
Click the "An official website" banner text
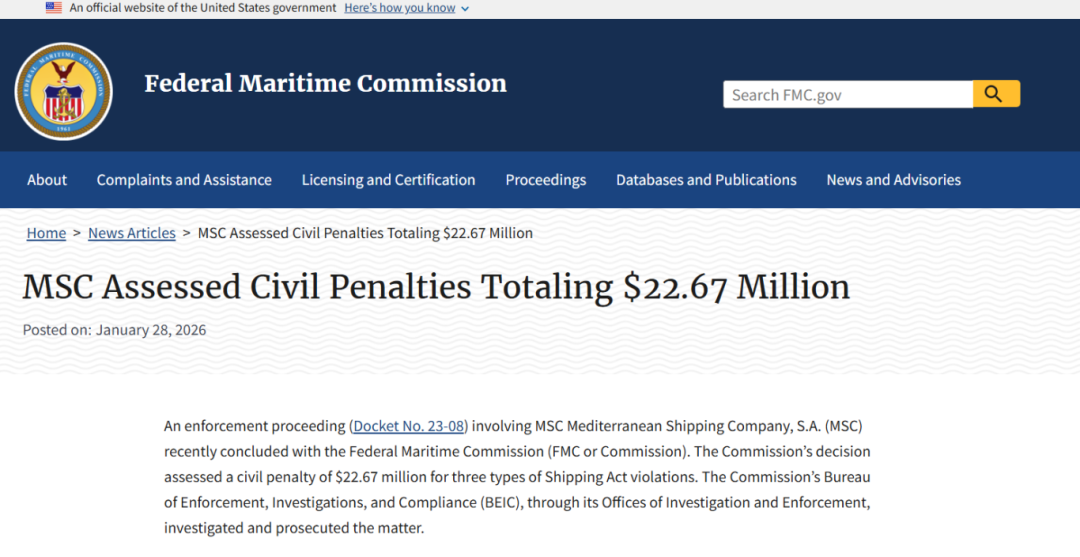tap(203, 8)
